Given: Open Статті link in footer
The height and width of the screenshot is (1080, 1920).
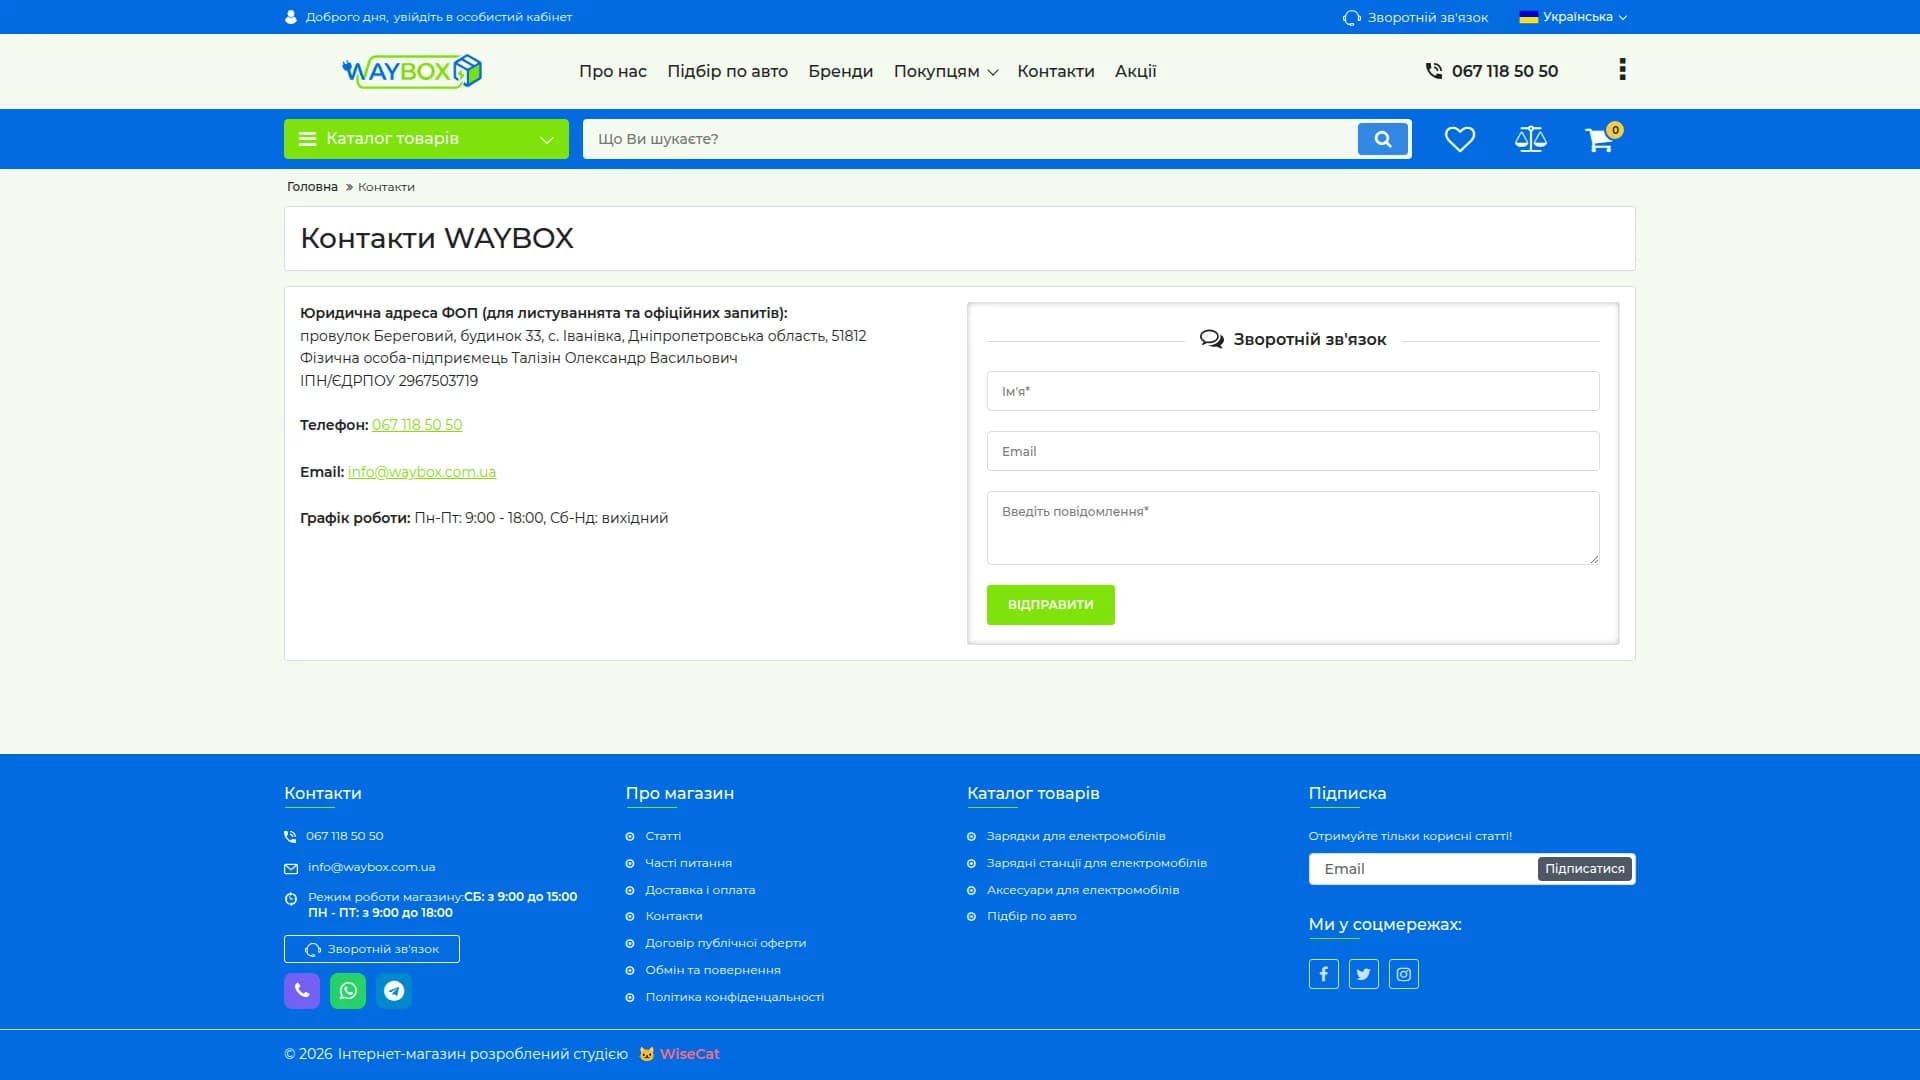Looking at the screenshot, I should pos(663,836).
